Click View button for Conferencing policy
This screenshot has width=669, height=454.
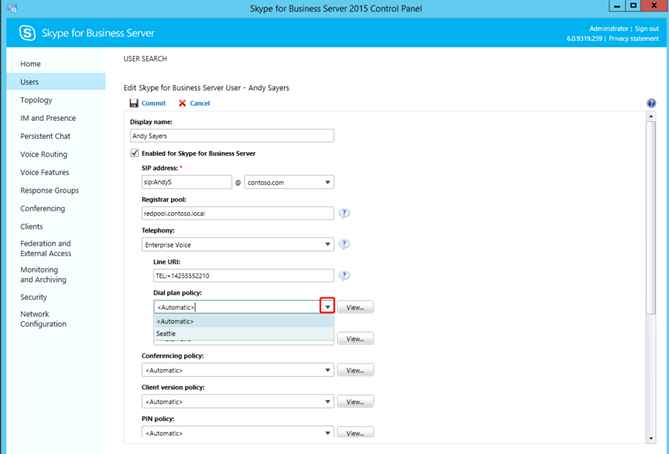[x=355, y=370]
